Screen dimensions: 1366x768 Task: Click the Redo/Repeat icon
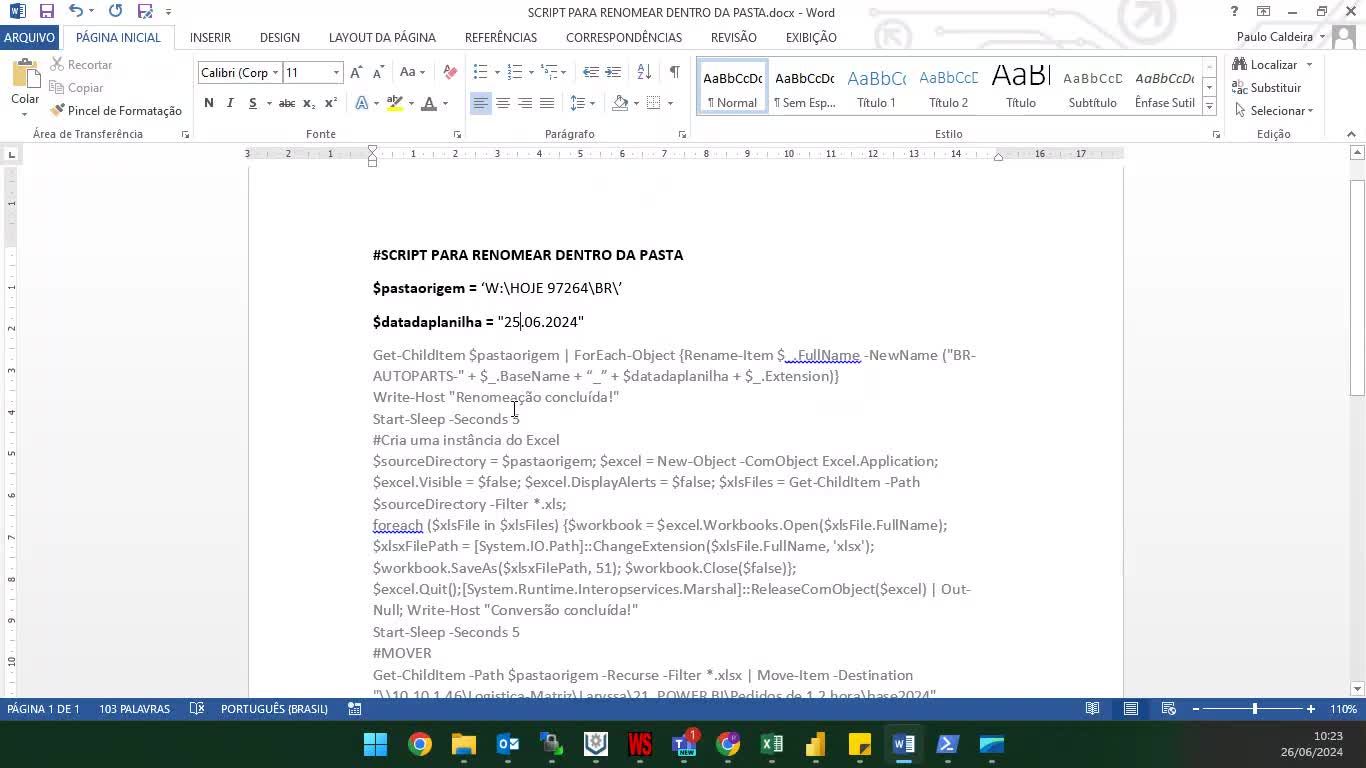tap(115, 12)
